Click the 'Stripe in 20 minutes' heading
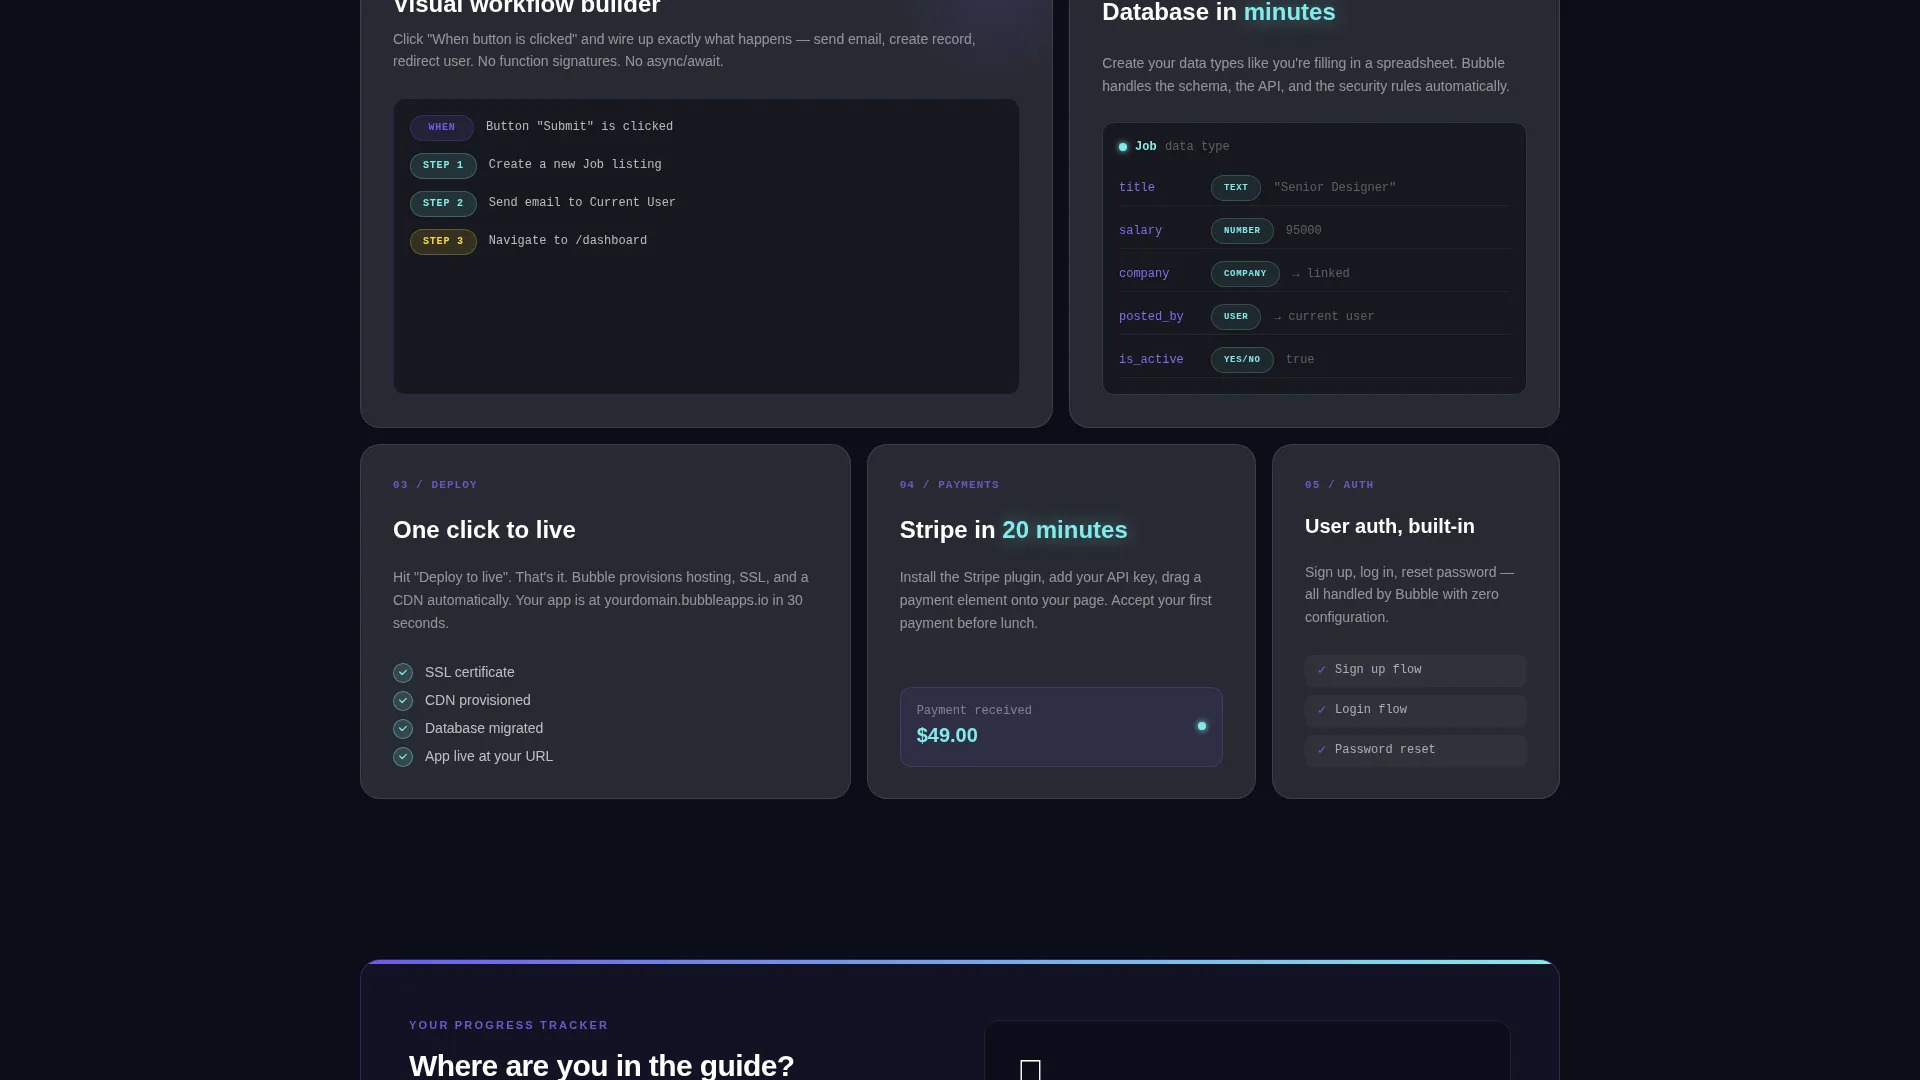The image size is (1920, 1080). click(x=1013, y=530)
